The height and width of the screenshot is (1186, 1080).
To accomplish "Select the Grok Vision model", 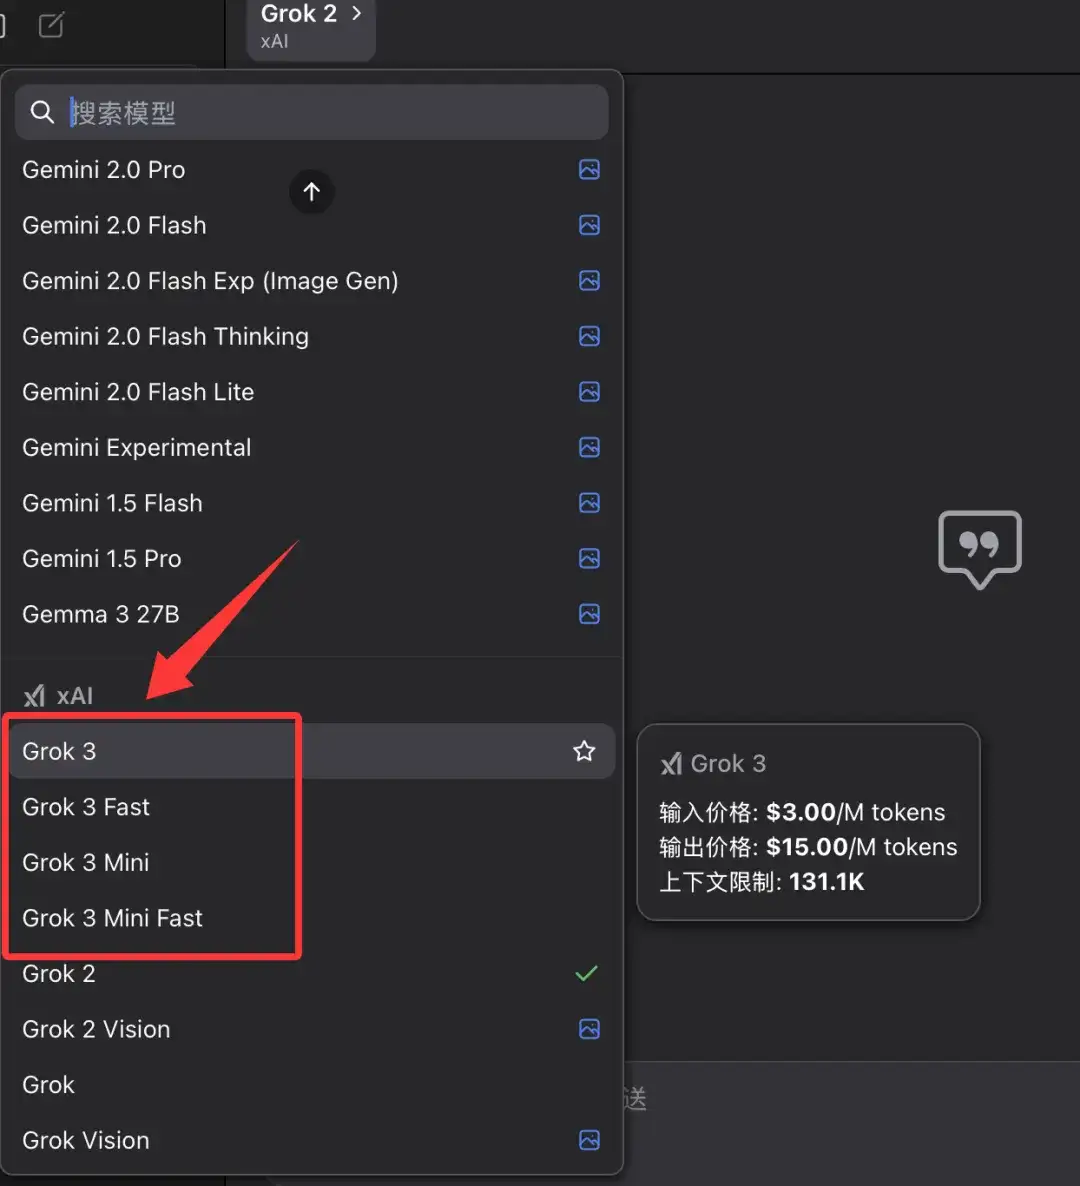I will (x=312, y=1141).
